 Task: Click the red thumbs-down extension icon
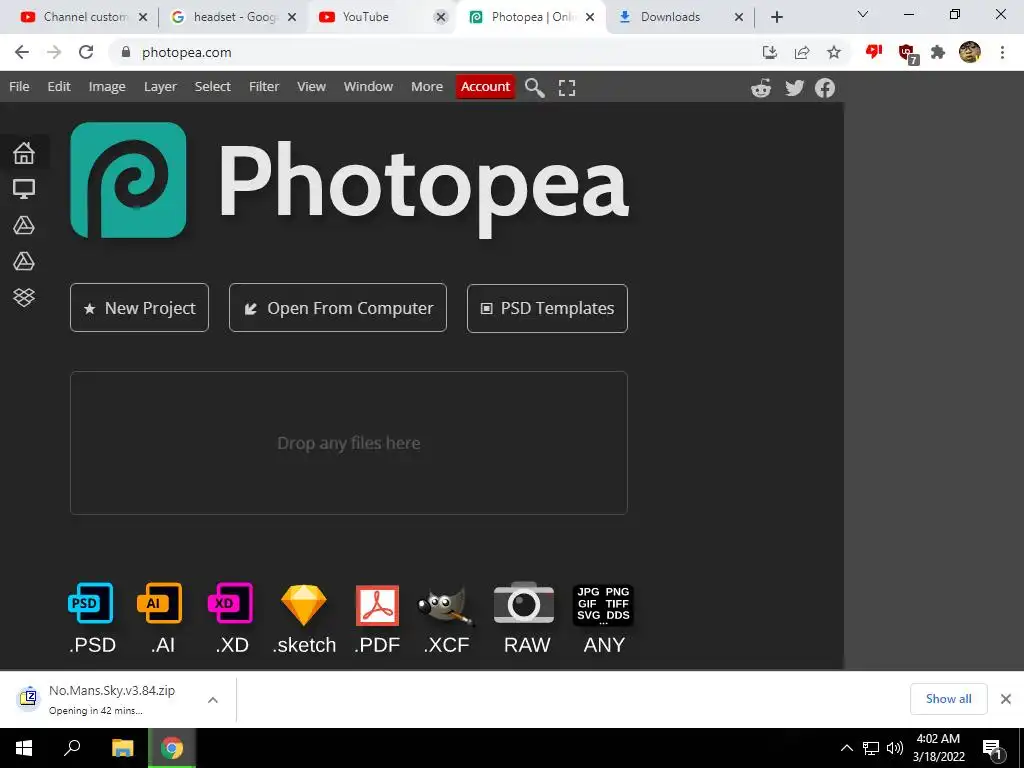[874, 52]
